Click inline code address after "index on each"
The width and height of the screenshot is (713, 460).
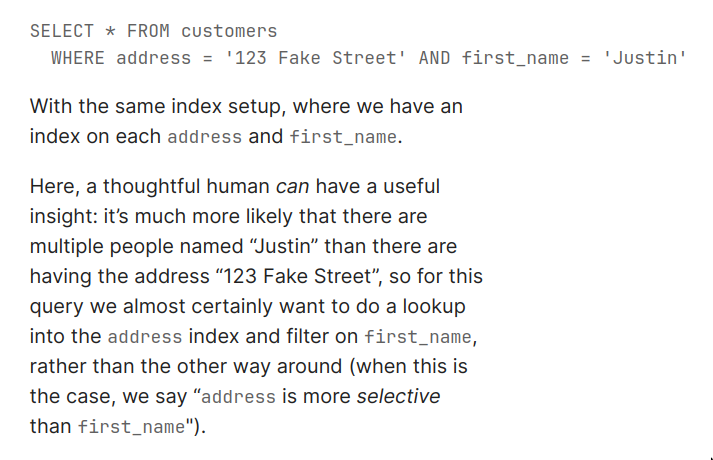[x=204, y=136]
